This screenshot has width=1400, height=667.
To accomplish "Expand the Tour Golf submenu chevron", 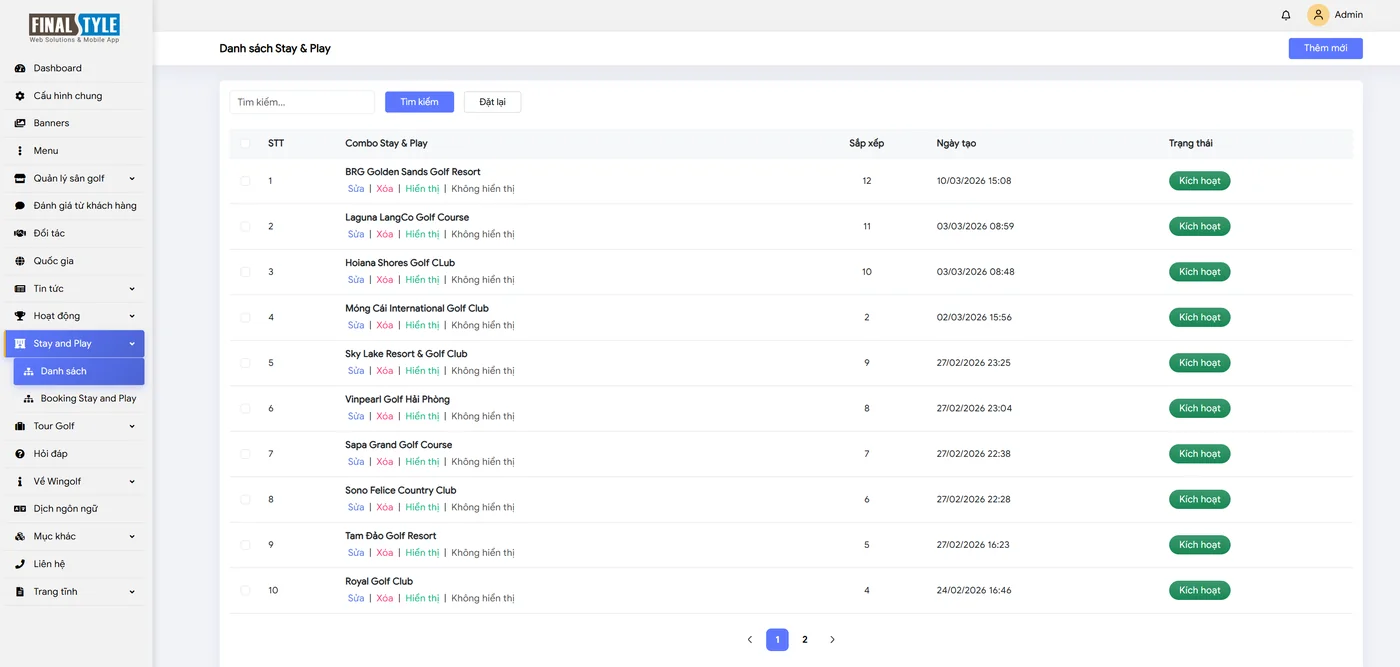I will coord(132,426).
